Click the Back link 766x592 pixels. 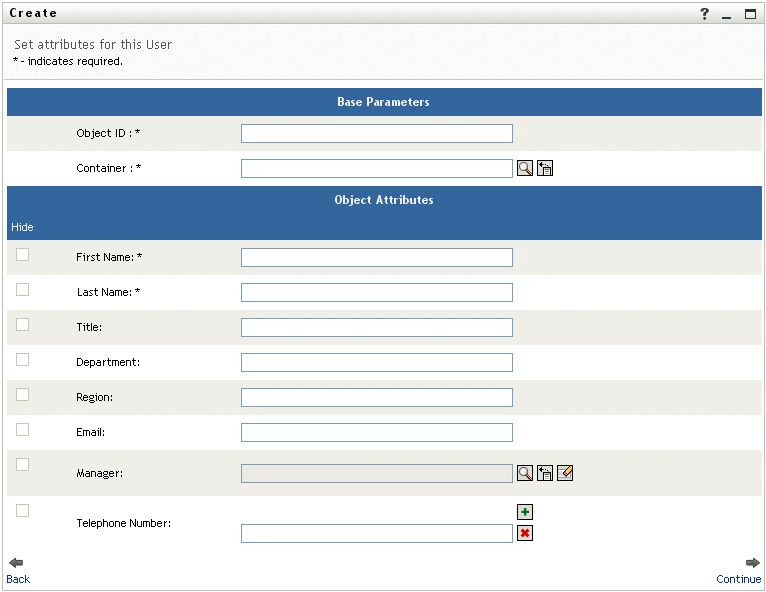click(18, 579)
